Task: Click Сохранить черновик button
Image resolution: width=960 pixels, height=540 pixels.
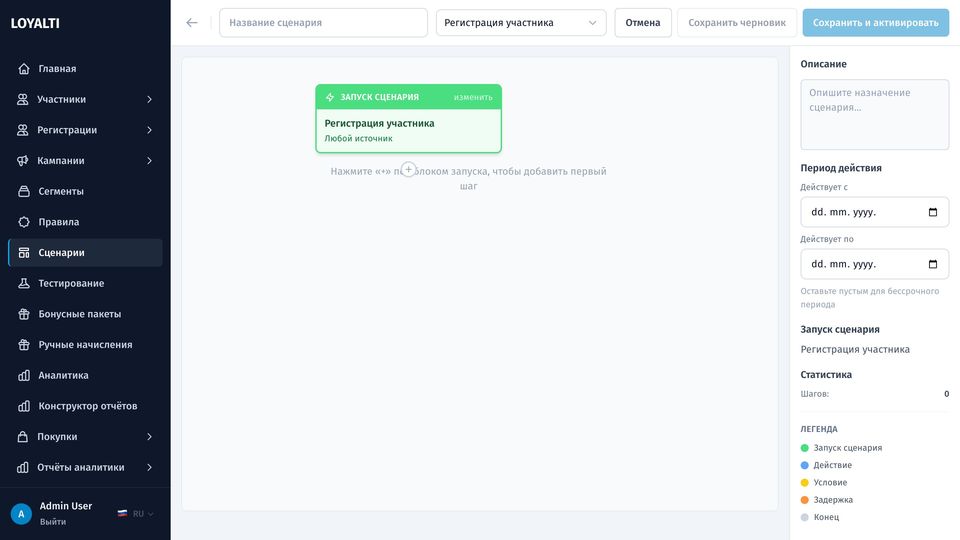Action: click(737, 23)
